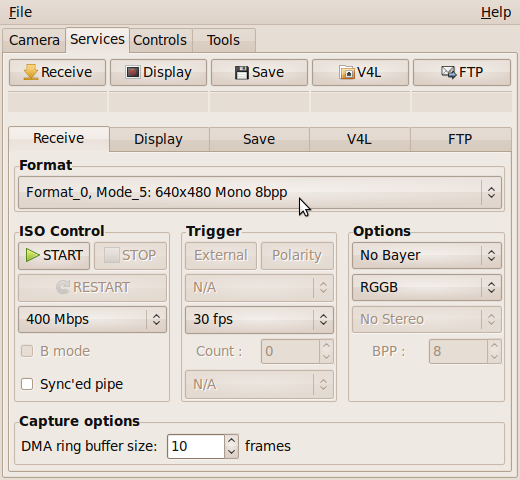Screen dimensions: 520x480
Task: Start the FTP service mail icon button
Action: (x=462, y=72)
